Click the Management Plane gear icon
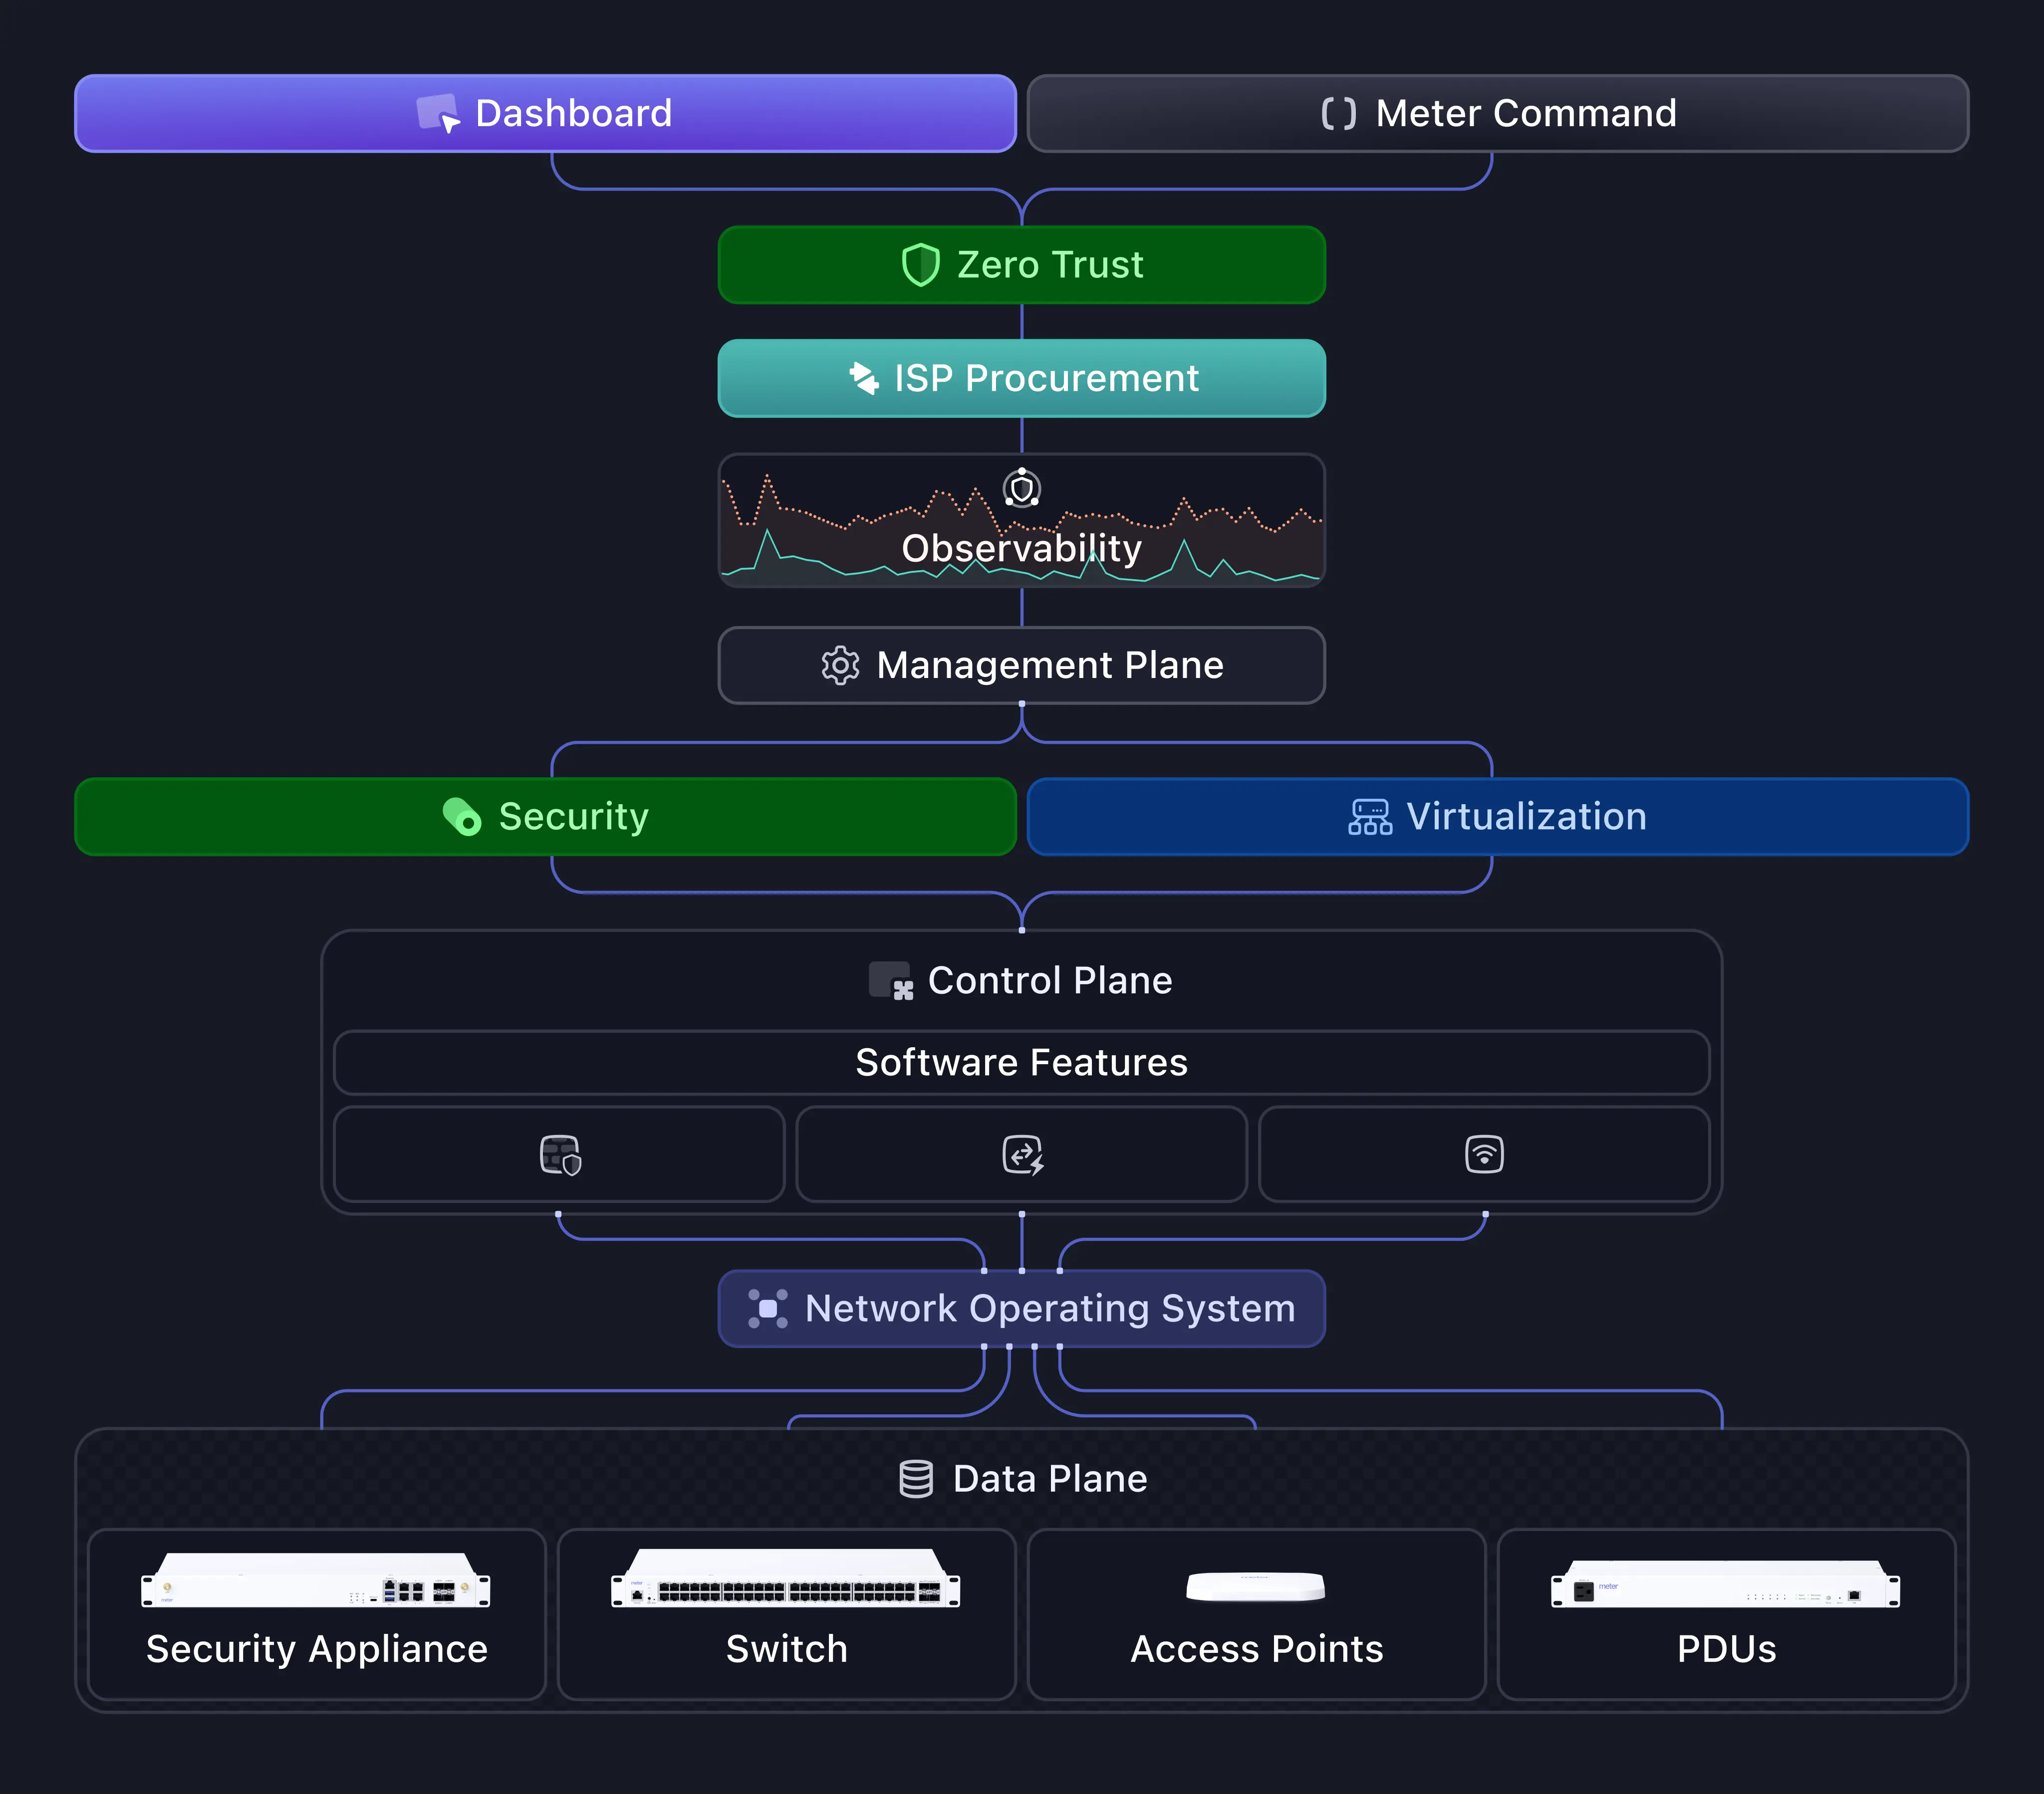This screenshot has height=1794, width=2044. 840,665
